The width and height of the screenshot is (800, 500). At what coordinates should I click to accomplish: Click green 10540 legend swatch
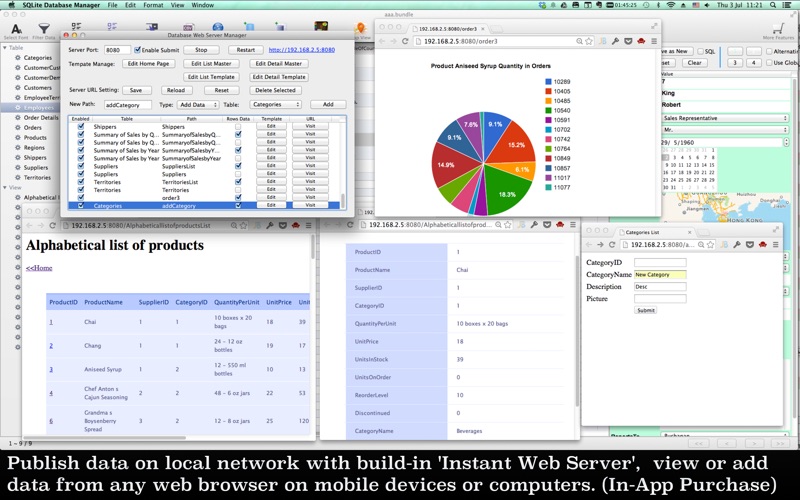pyautogui.click(x=548, y=111)
